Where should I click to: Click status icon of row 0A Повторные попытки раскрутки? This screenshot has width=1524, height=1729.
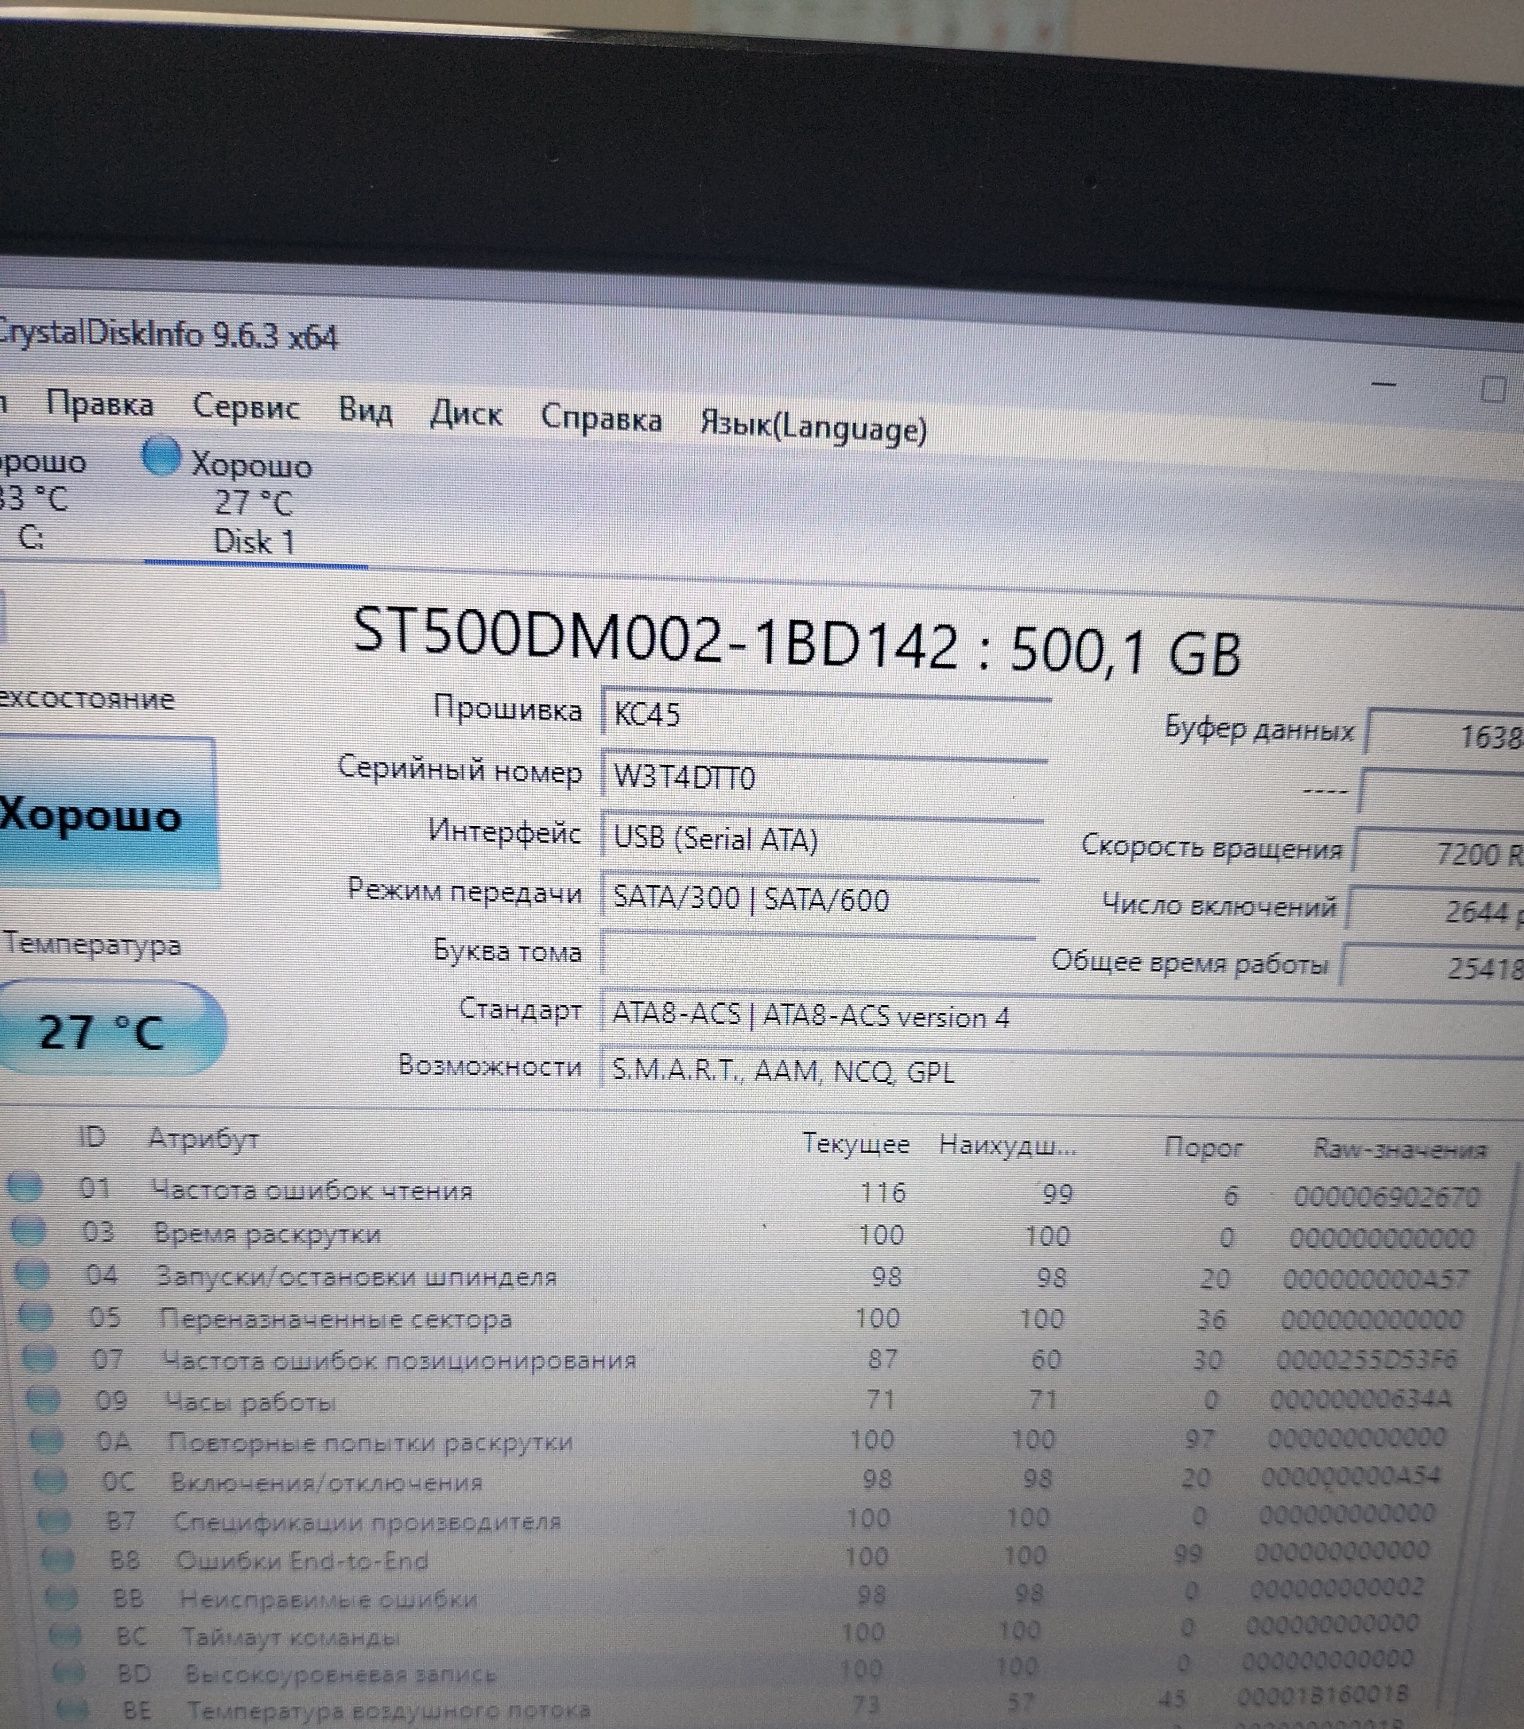pyautogui.click(x=48, y=1440)
